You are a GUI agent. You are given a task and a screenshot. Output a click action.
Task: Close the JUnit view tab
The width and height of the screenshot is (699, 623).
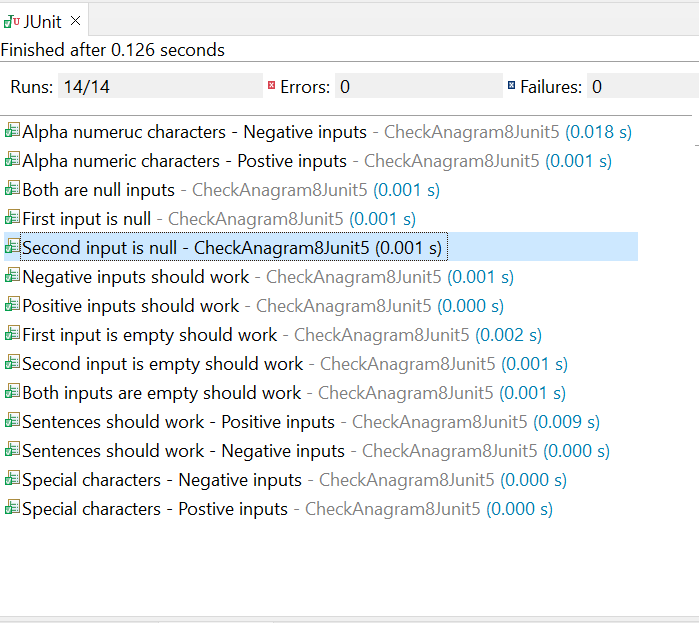coord(76,20)
